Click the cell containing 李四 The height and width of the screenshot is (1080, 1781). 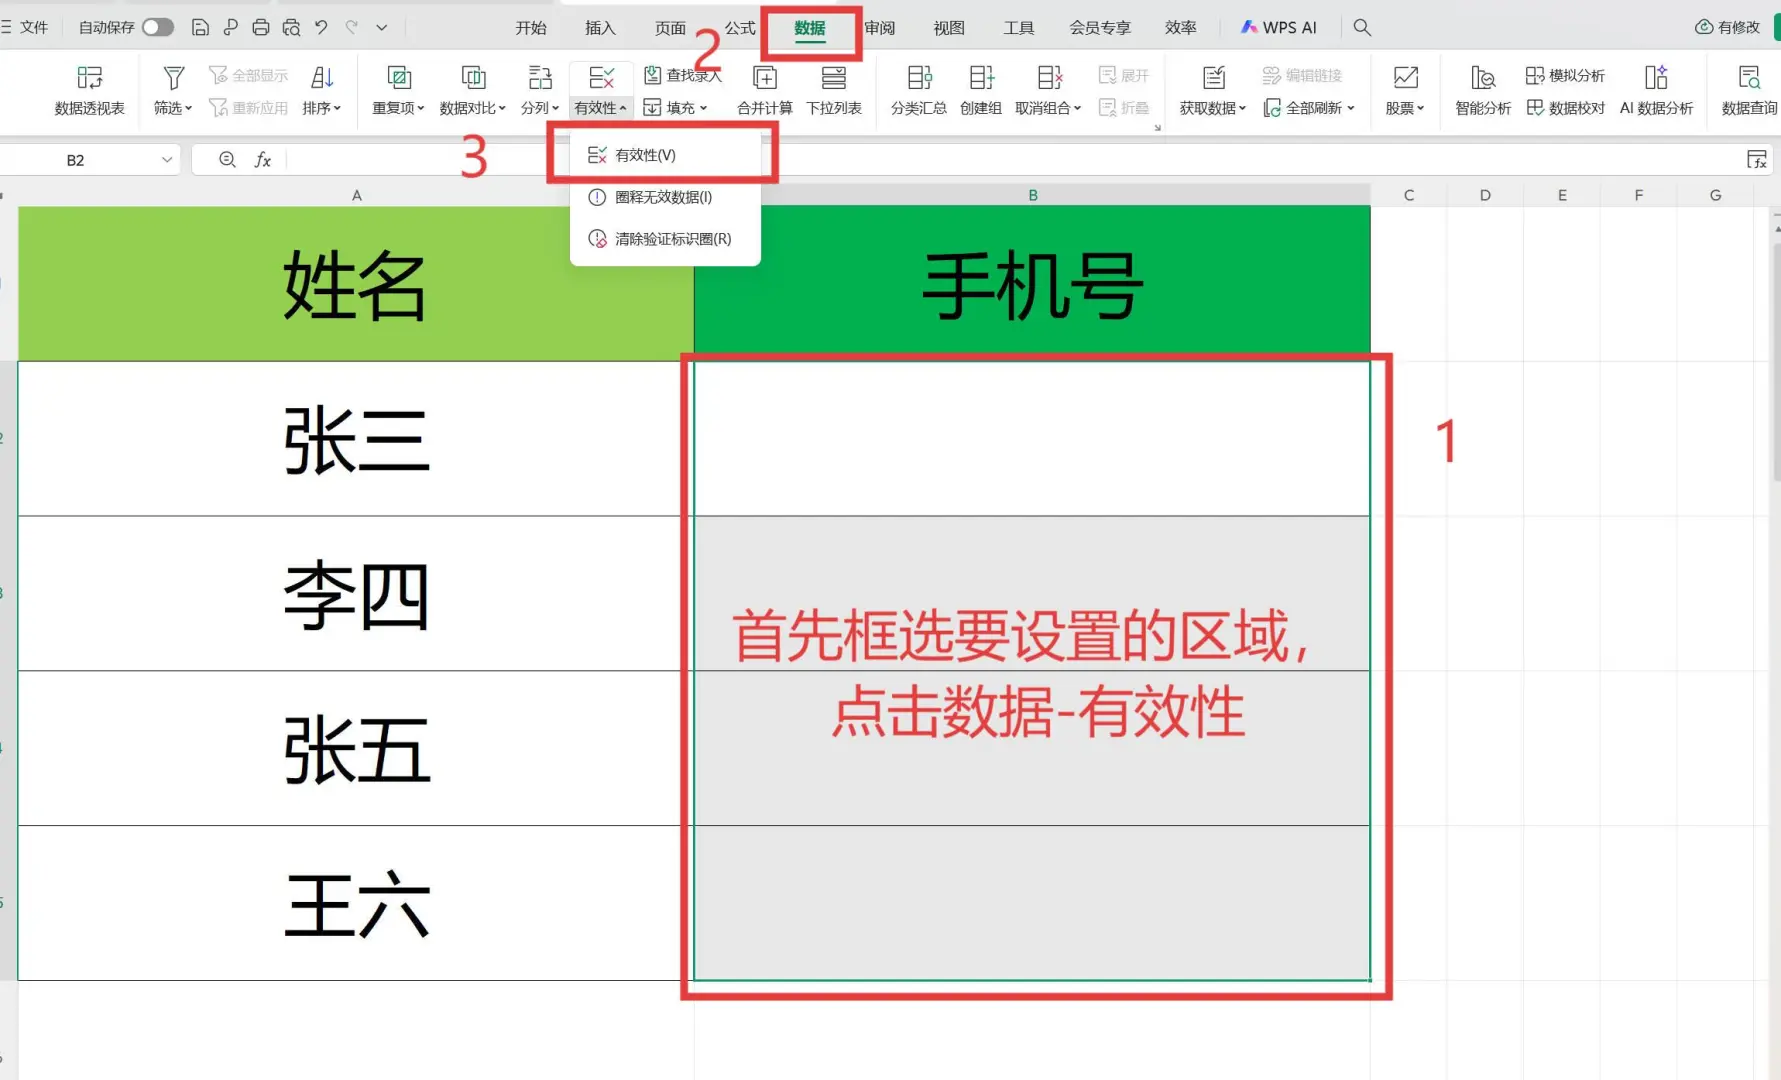[356, 594]
